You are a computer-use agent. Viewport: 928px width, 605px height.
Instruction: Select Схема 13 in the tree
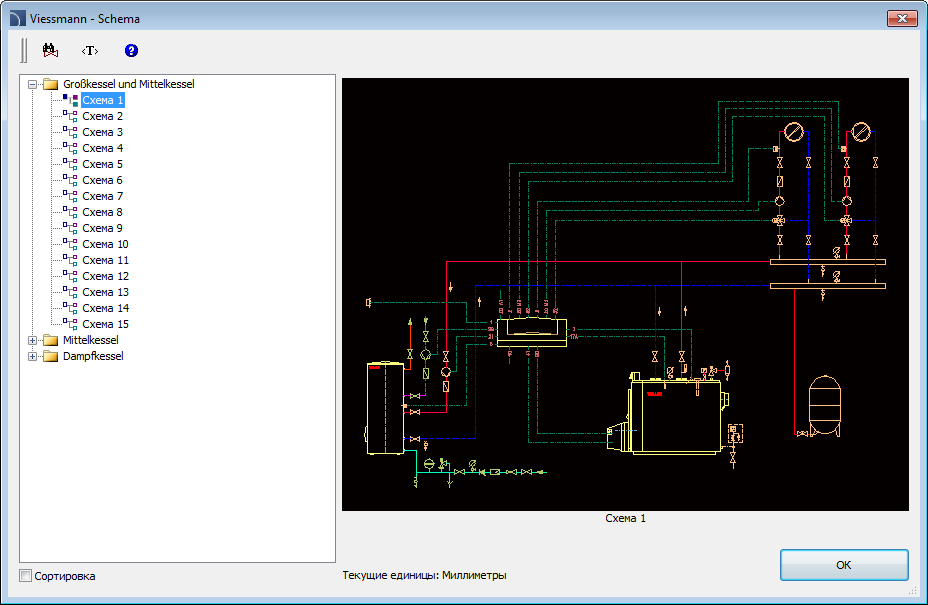point(105,292)
